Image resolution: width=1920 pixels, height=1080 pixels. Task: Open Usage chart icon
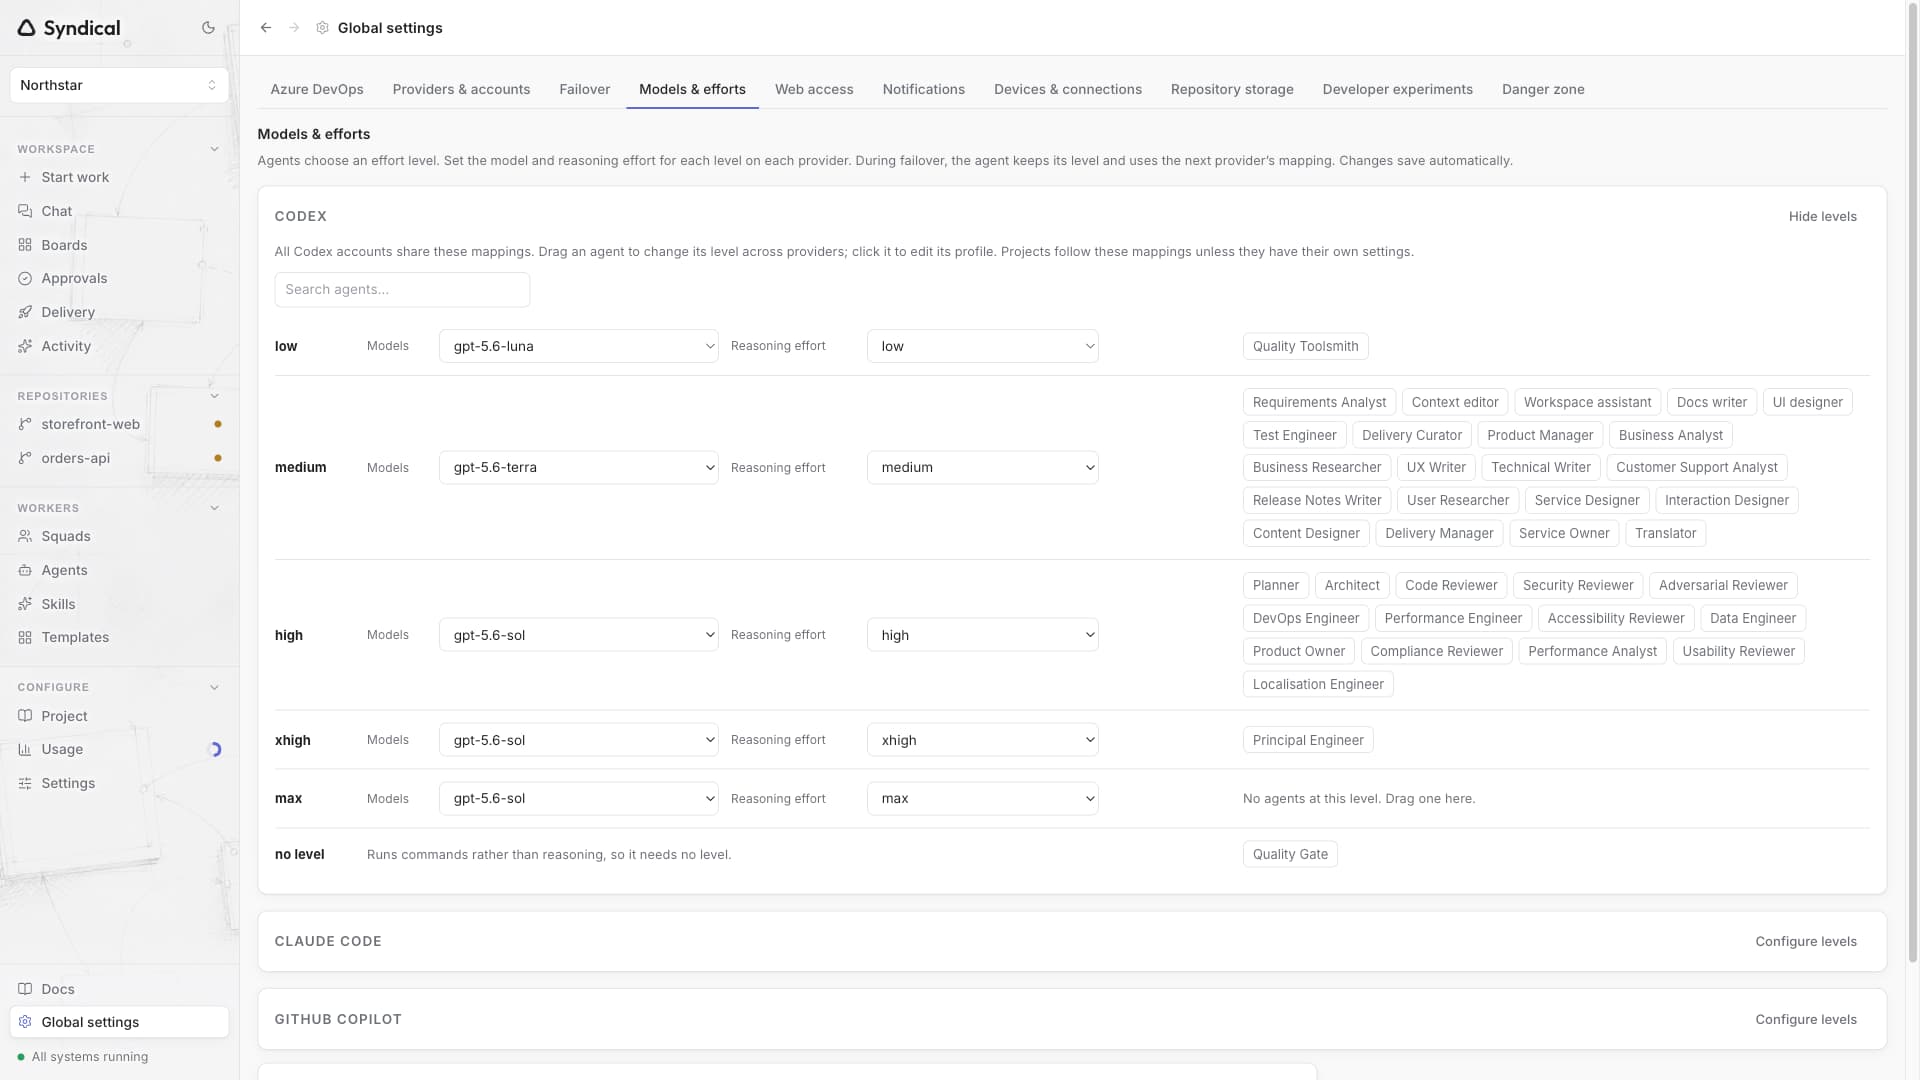25,749
